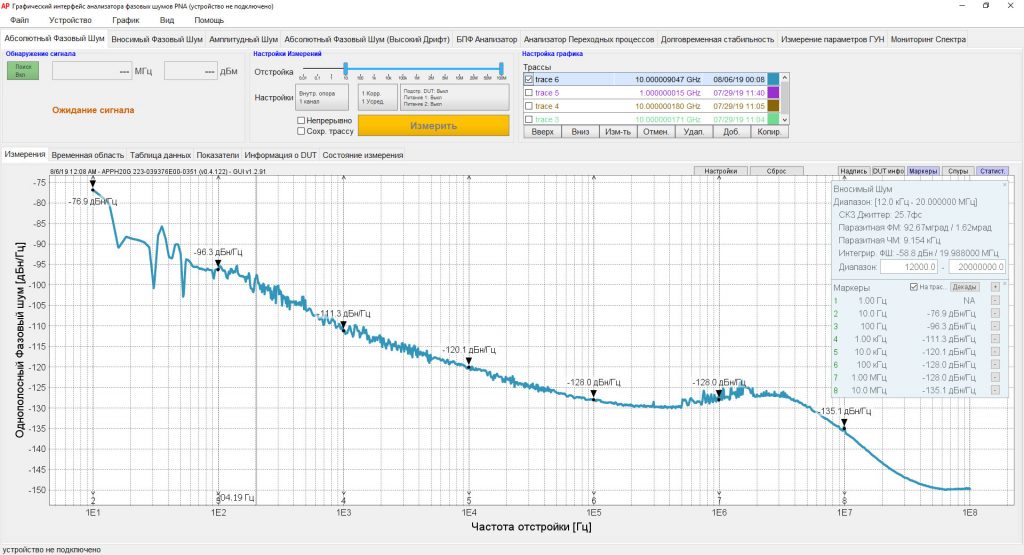
Task: Close the Вносимый Шум statistics panel
Action: (1005, 184)
